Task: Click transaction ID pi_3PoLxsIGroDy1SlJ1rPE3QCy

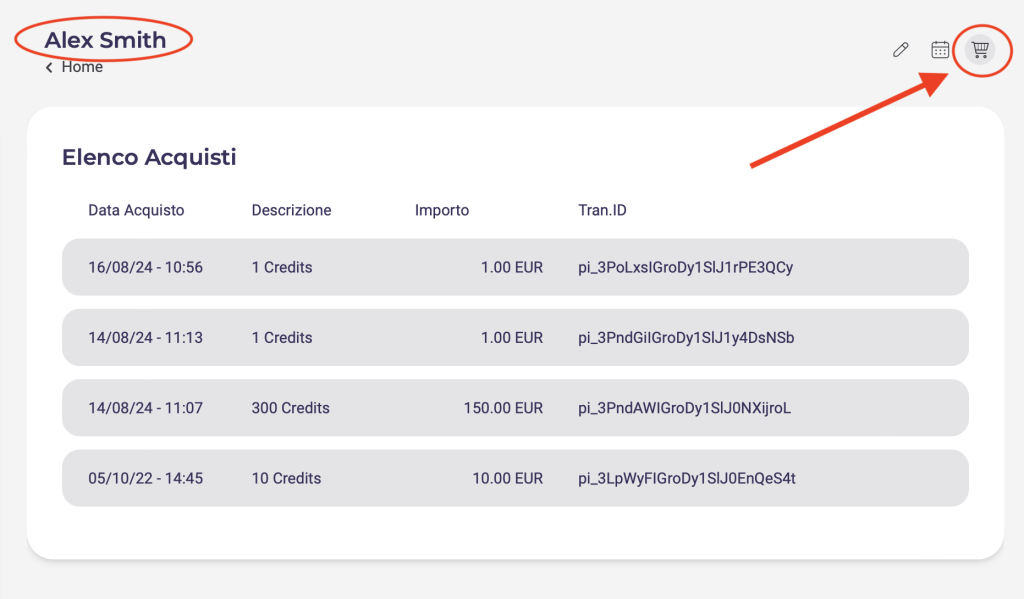Action: pos(685,267)
